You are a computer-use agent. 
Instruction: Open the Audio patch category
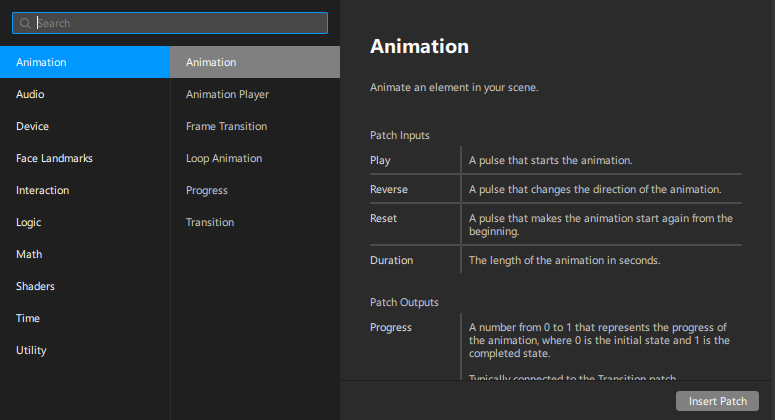(84, 94)
